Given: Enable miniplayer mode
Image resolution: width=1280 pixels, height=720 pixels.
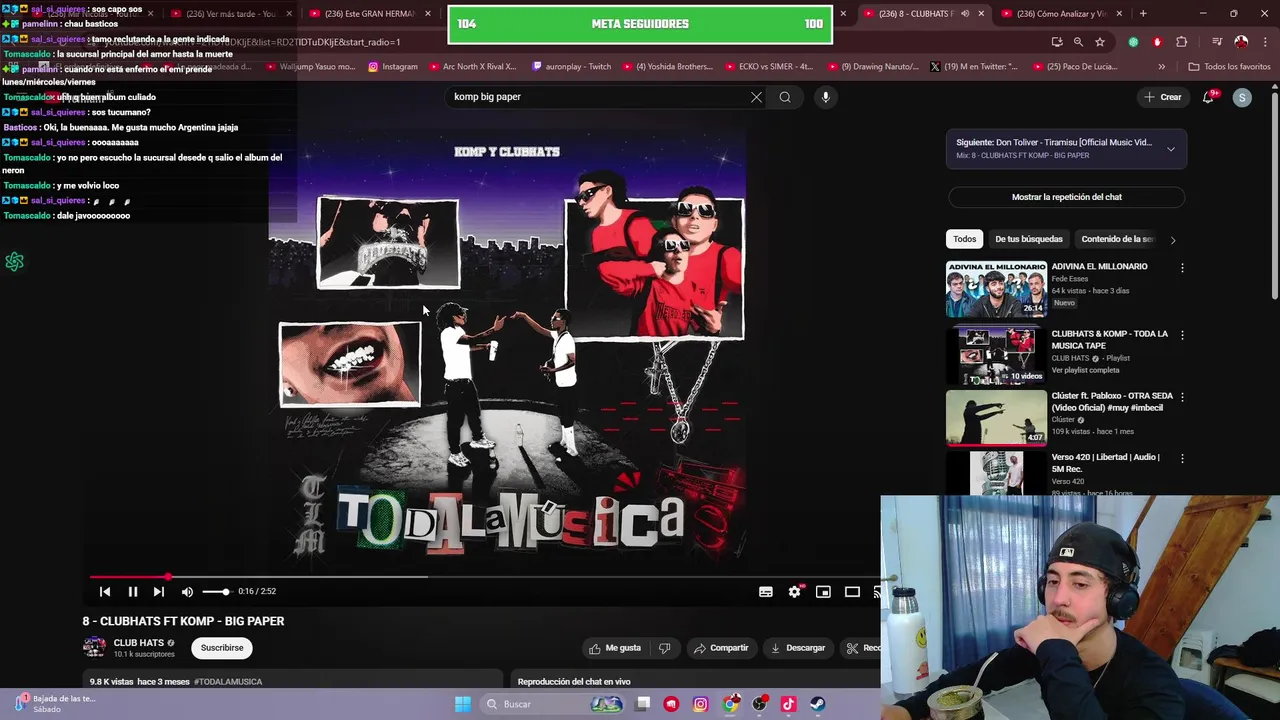Looking at the screenshot, I should pos(823,592).
